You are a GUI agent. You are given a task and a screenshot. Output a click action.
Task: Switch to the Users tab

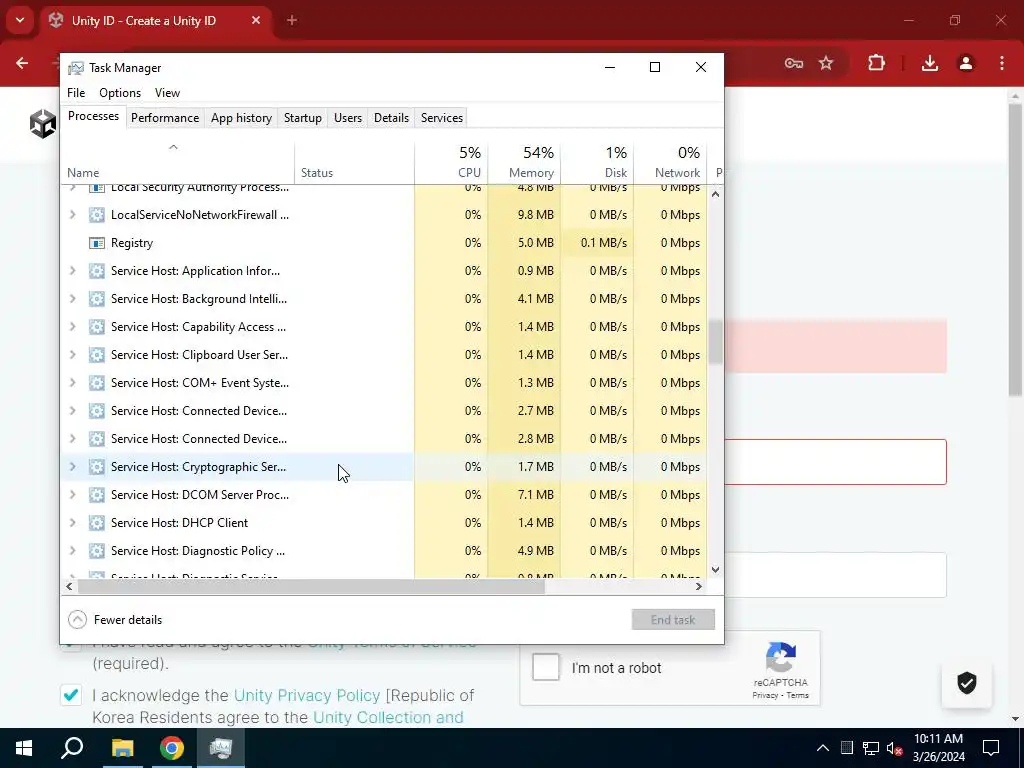tap(347, 118)
